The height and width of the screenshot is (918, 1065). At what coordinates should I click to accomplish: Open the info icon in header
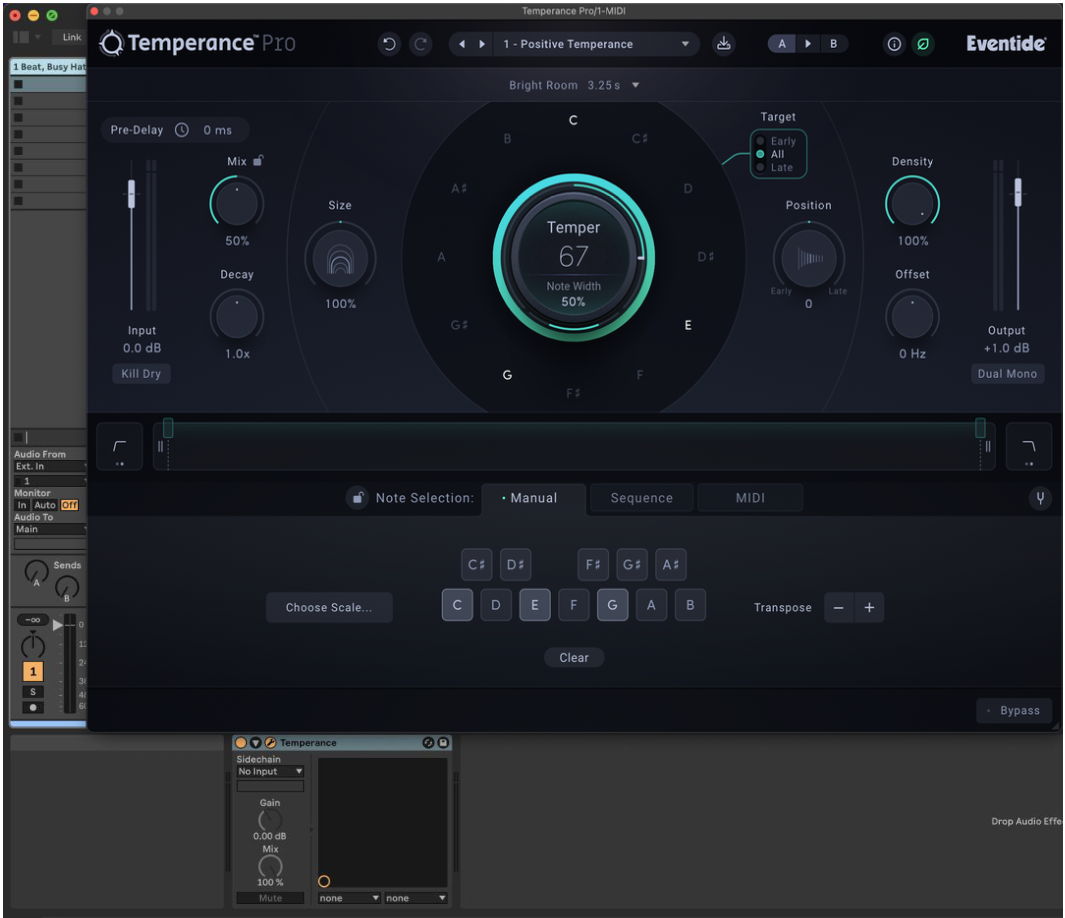point(894,44)
